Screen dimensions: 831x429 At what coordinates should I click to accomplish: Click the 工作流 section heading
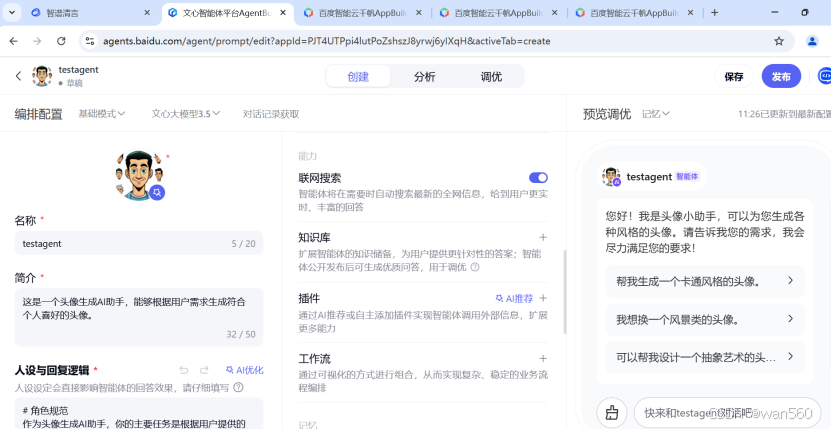(x=314, y=358)
